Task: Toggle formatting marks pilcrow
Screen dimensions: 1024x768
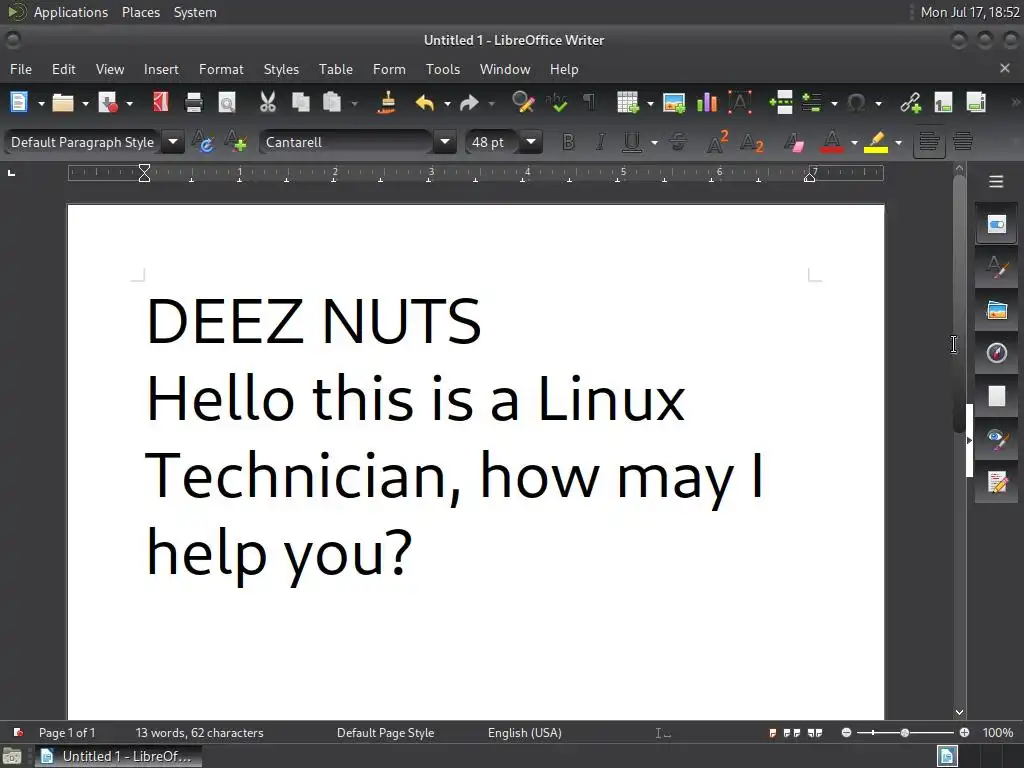Action: [x=589, y=103]
